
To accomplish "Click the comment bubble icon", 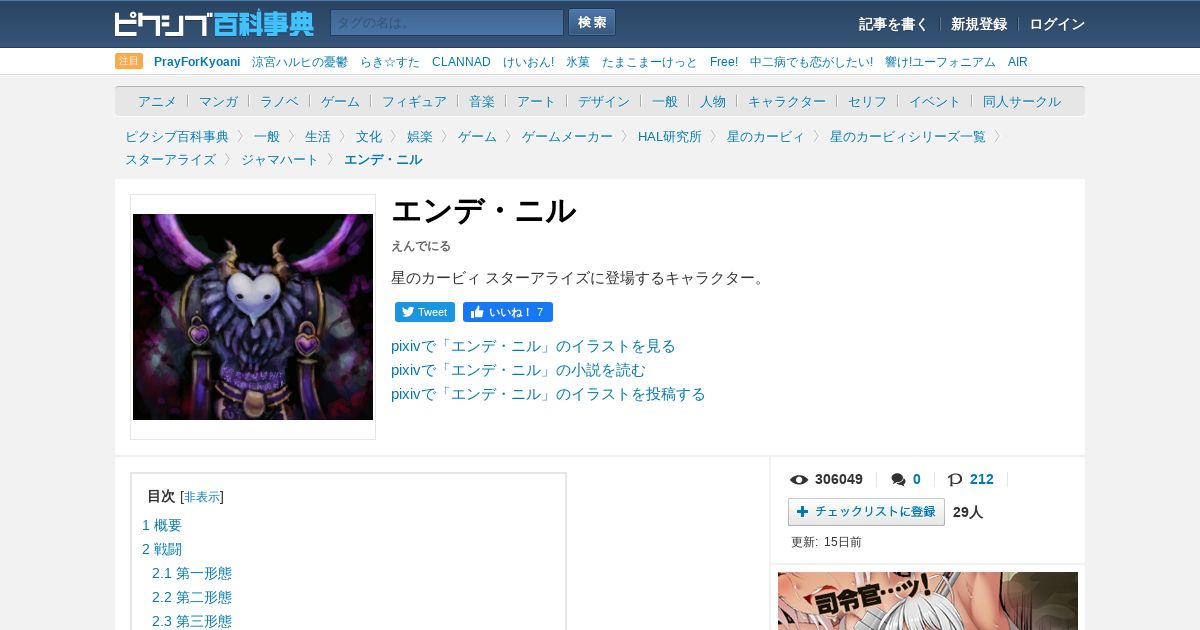I will (899, 480).
